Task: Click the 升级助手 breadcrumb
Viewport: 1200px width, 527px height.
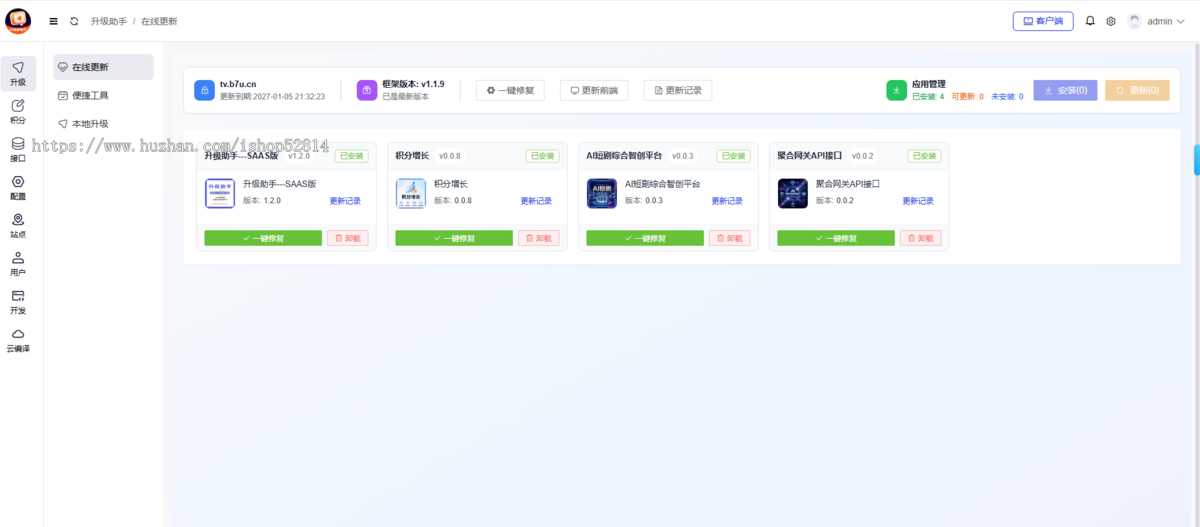Action: point(108,21)
